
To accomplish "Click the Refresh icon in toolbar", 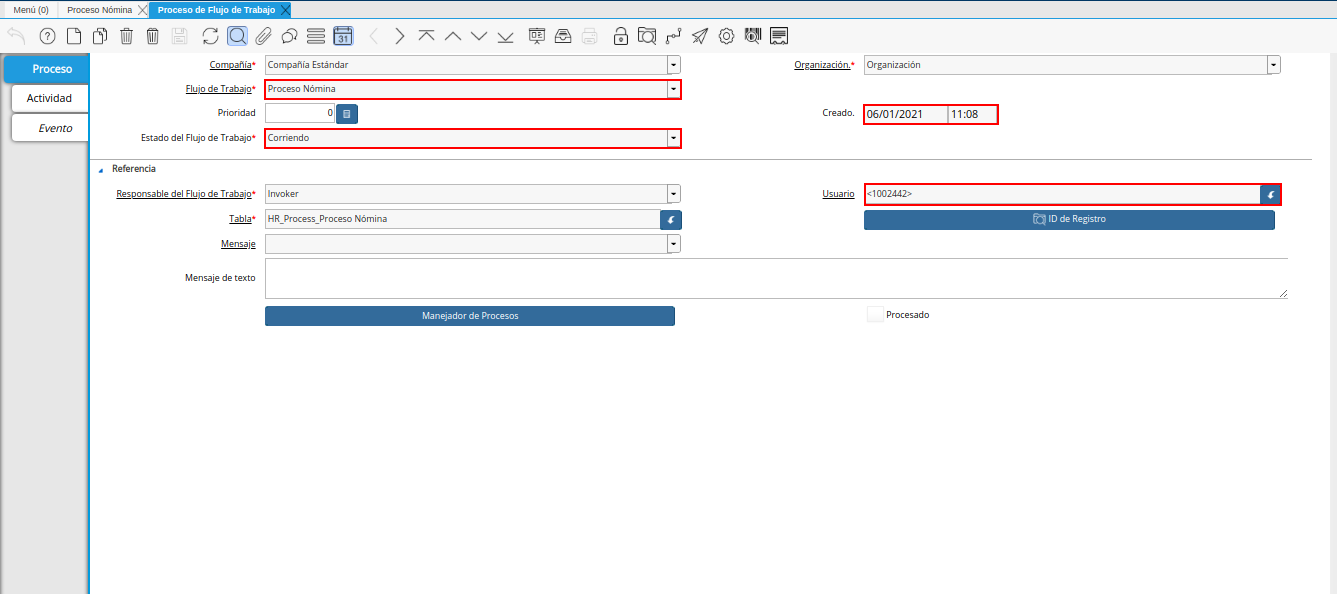I will click(210, 37).
